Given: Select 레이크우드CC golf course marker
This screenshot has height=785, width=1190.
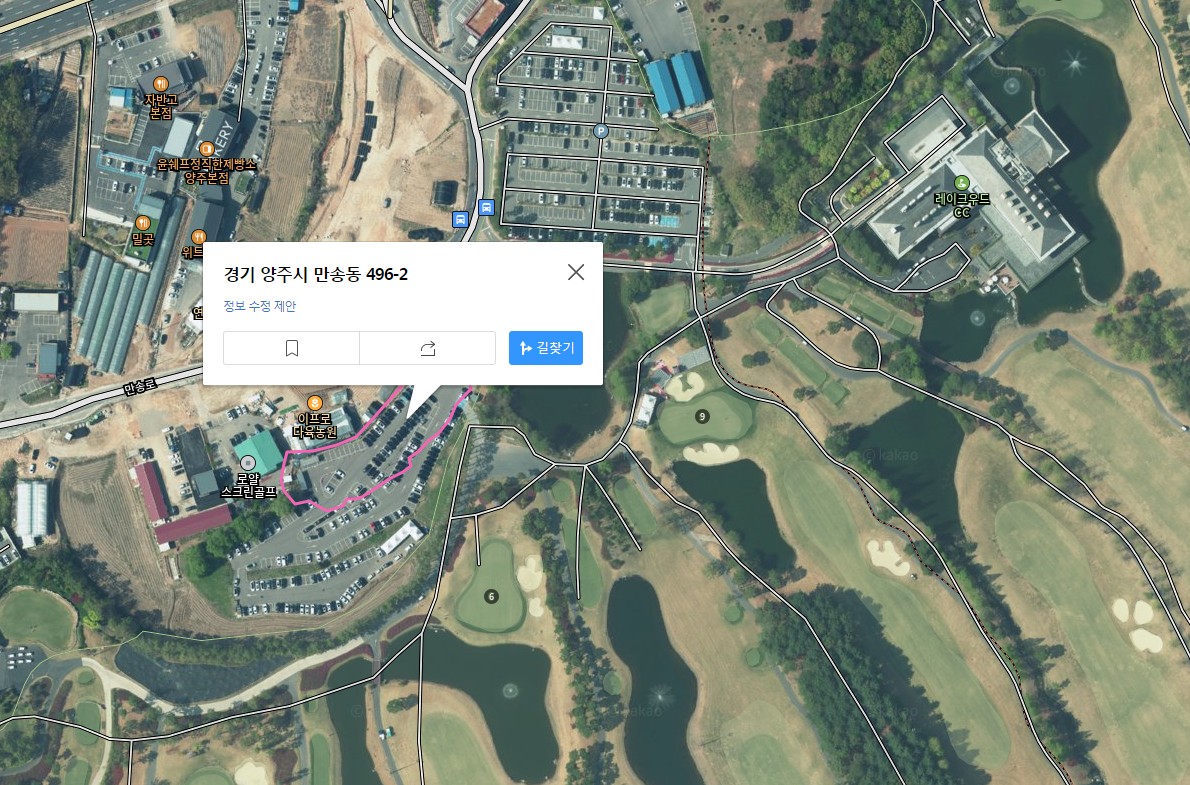Looking at the screenshot, I should click(x=962, y=182).
